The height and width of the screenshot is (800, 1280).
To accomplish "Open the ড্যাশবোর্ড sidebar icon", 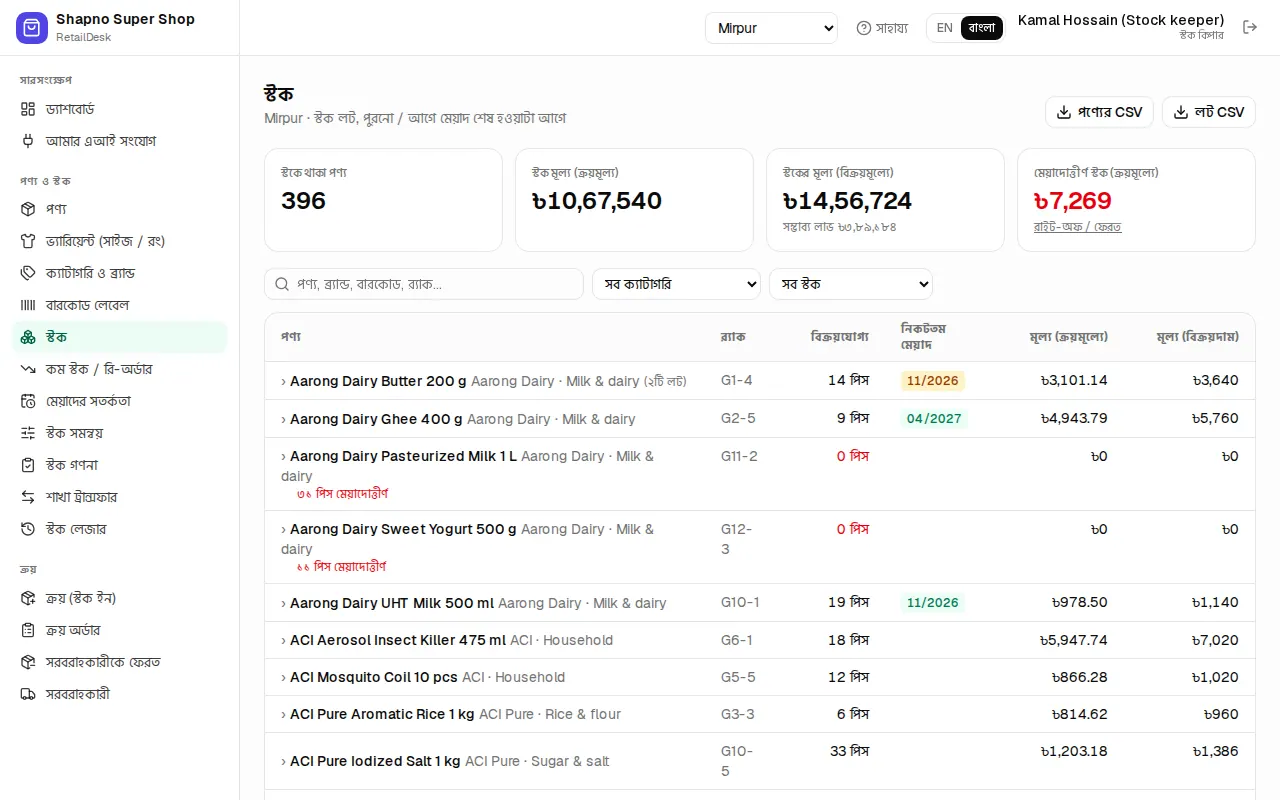I will point(28,109).
